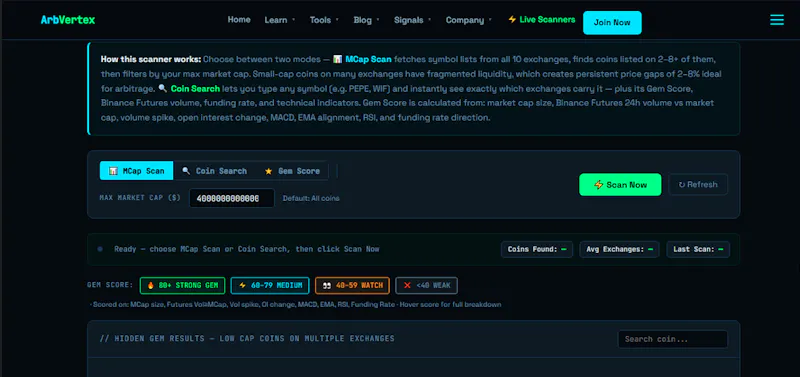Click the 'MAX MARKET CAP ($)' label
Screen dimensions: 800x377
(x=140, y=197)
